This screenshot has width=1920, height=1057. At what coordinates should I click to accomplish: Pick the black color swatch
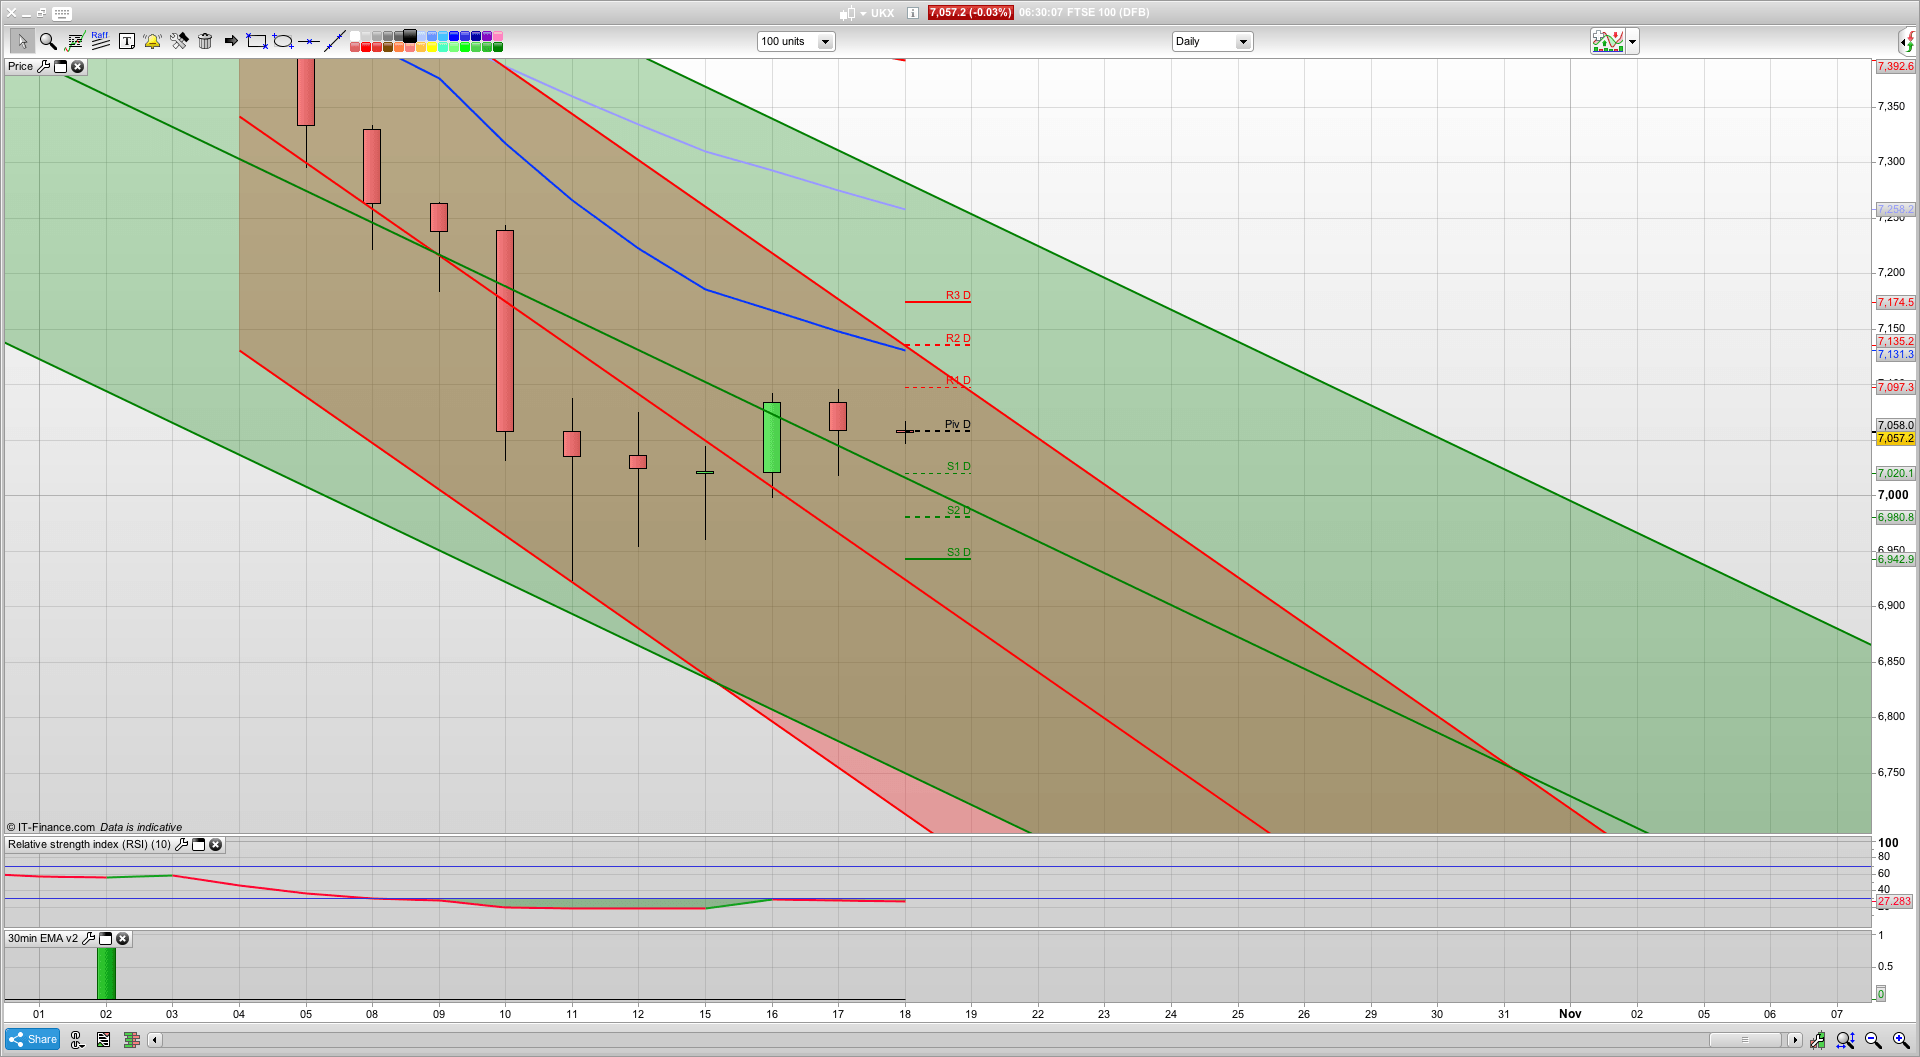tap(410, 37)
